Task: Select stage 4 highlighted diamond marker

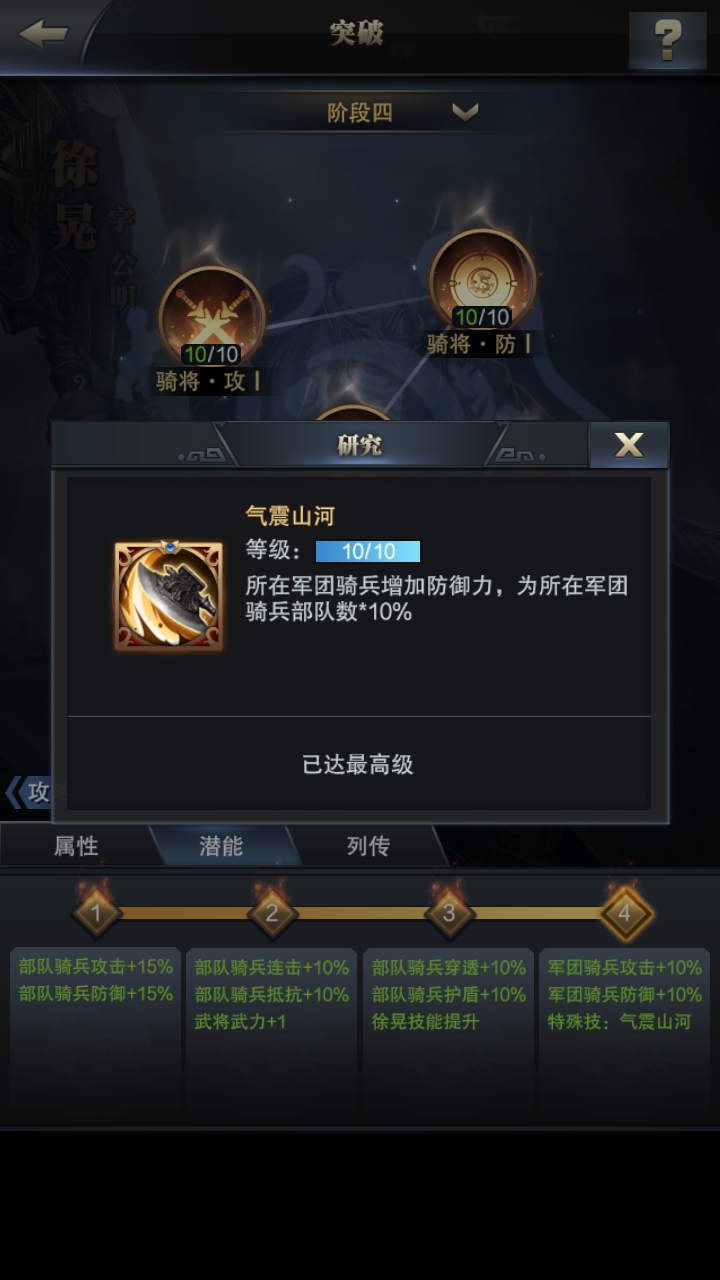Action: pyautogui.click(x=625, y=912)
